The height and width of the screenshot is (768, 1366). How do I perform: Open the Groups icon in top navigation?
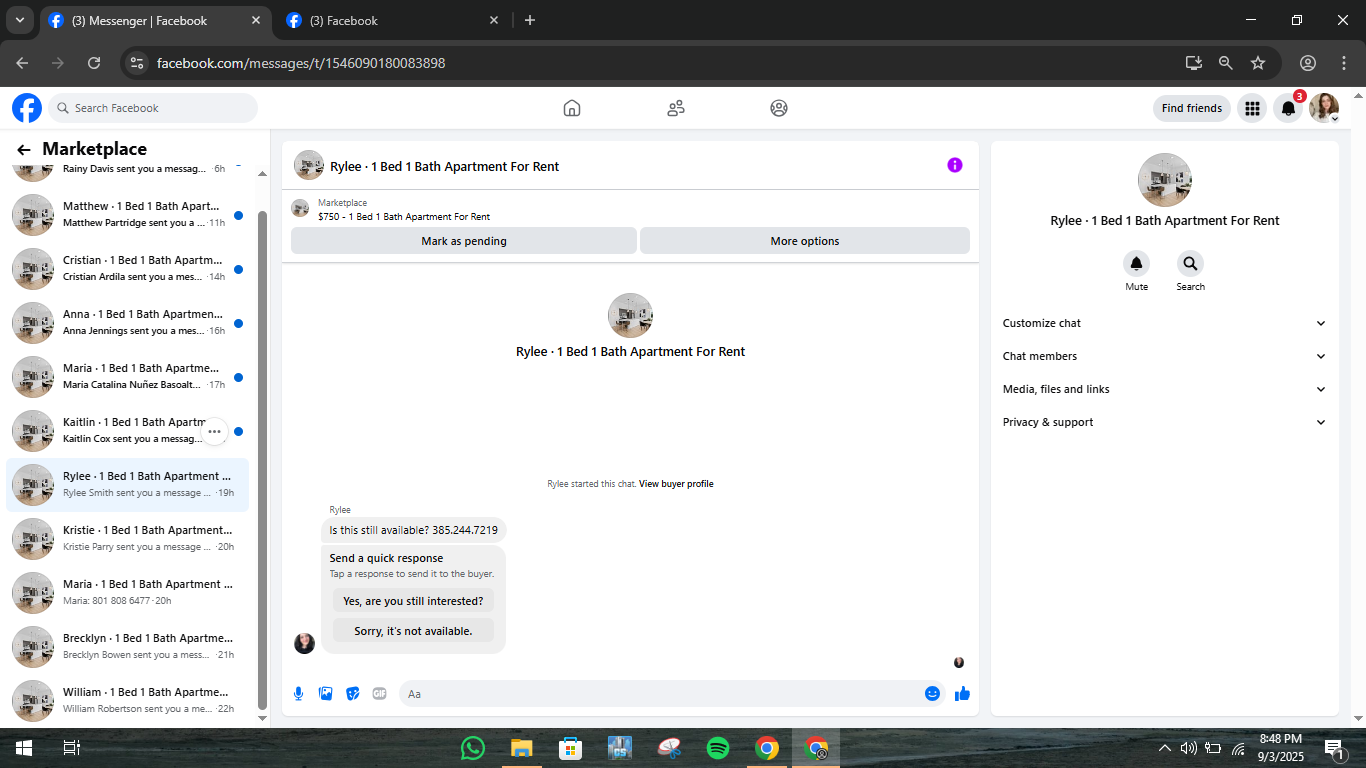click(779, 108)
